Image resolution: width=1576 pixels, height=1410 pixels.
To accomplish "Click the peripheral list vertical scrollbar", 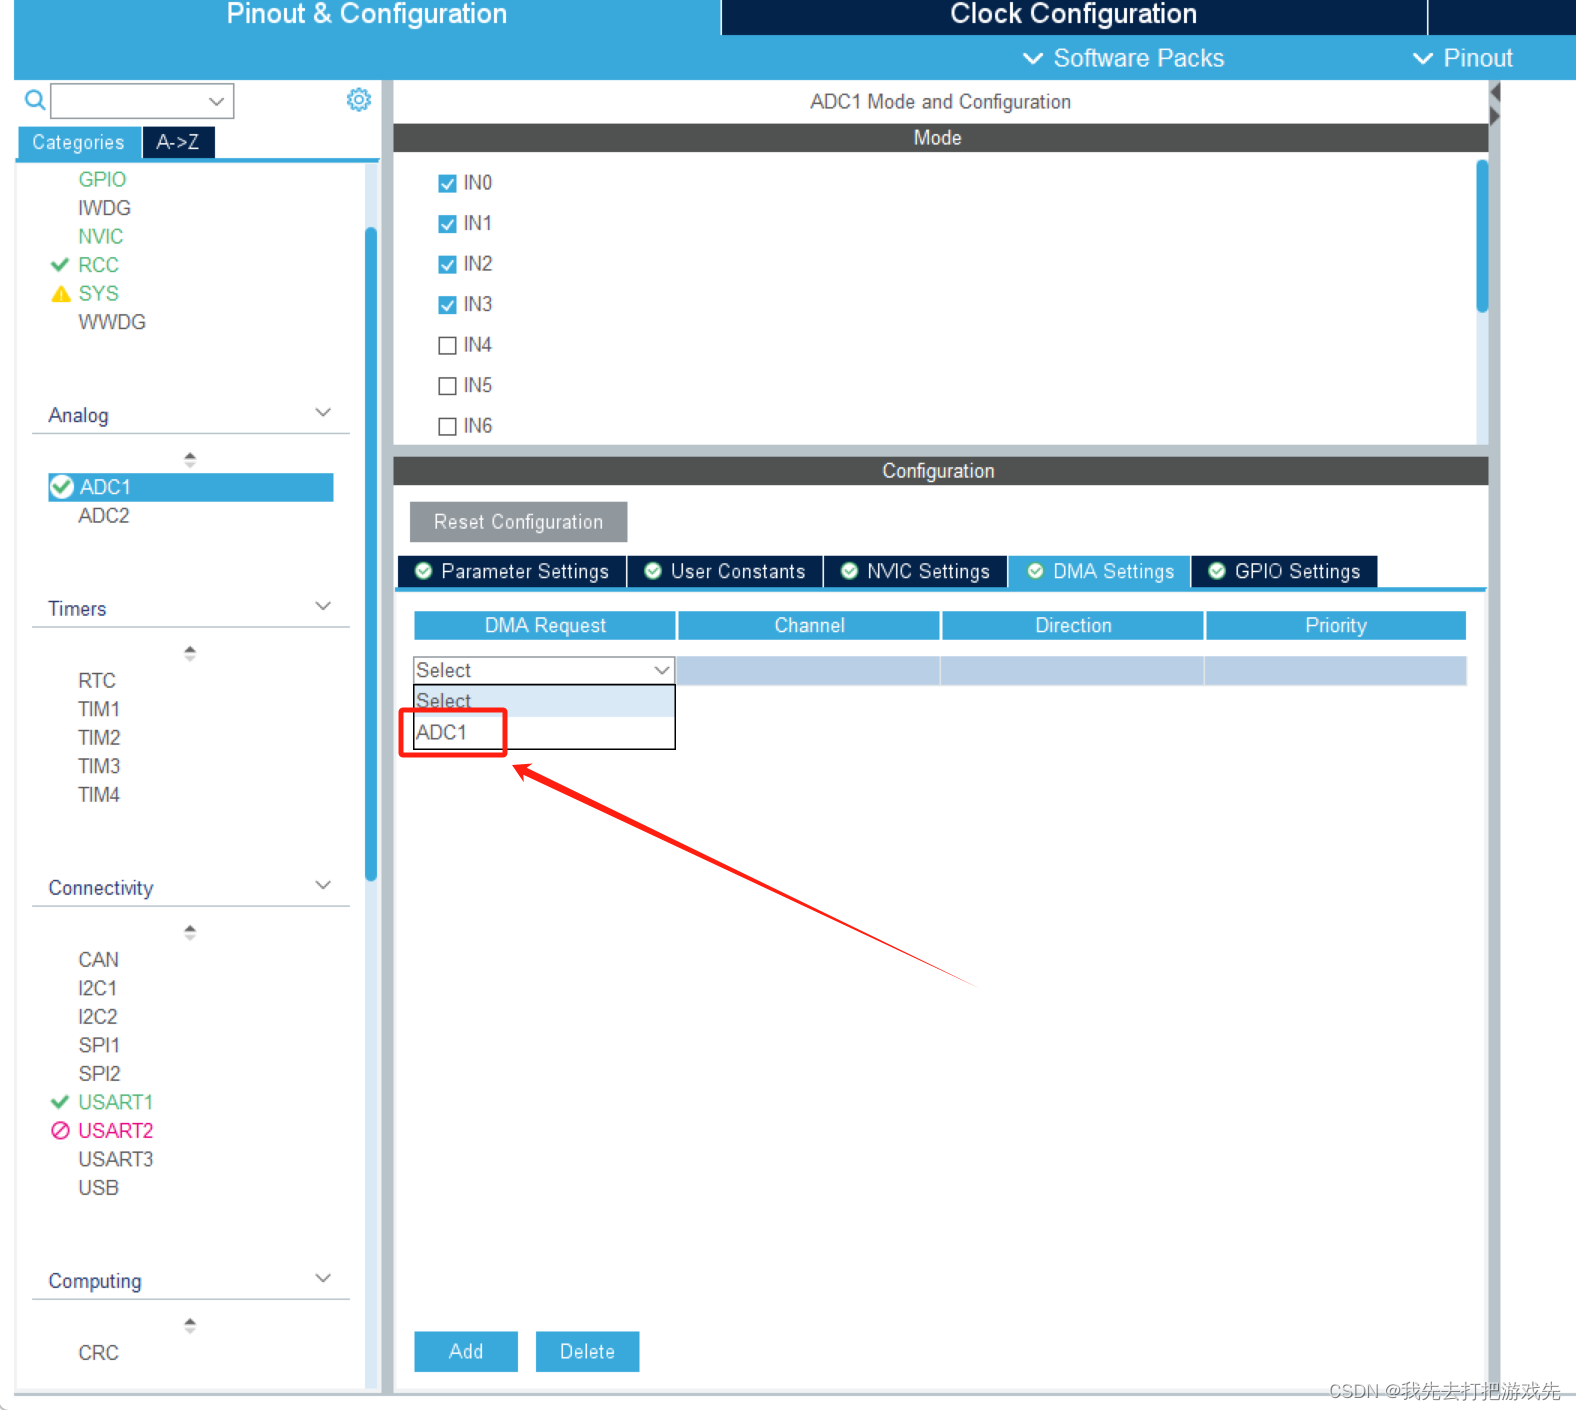I will (371, 554).
